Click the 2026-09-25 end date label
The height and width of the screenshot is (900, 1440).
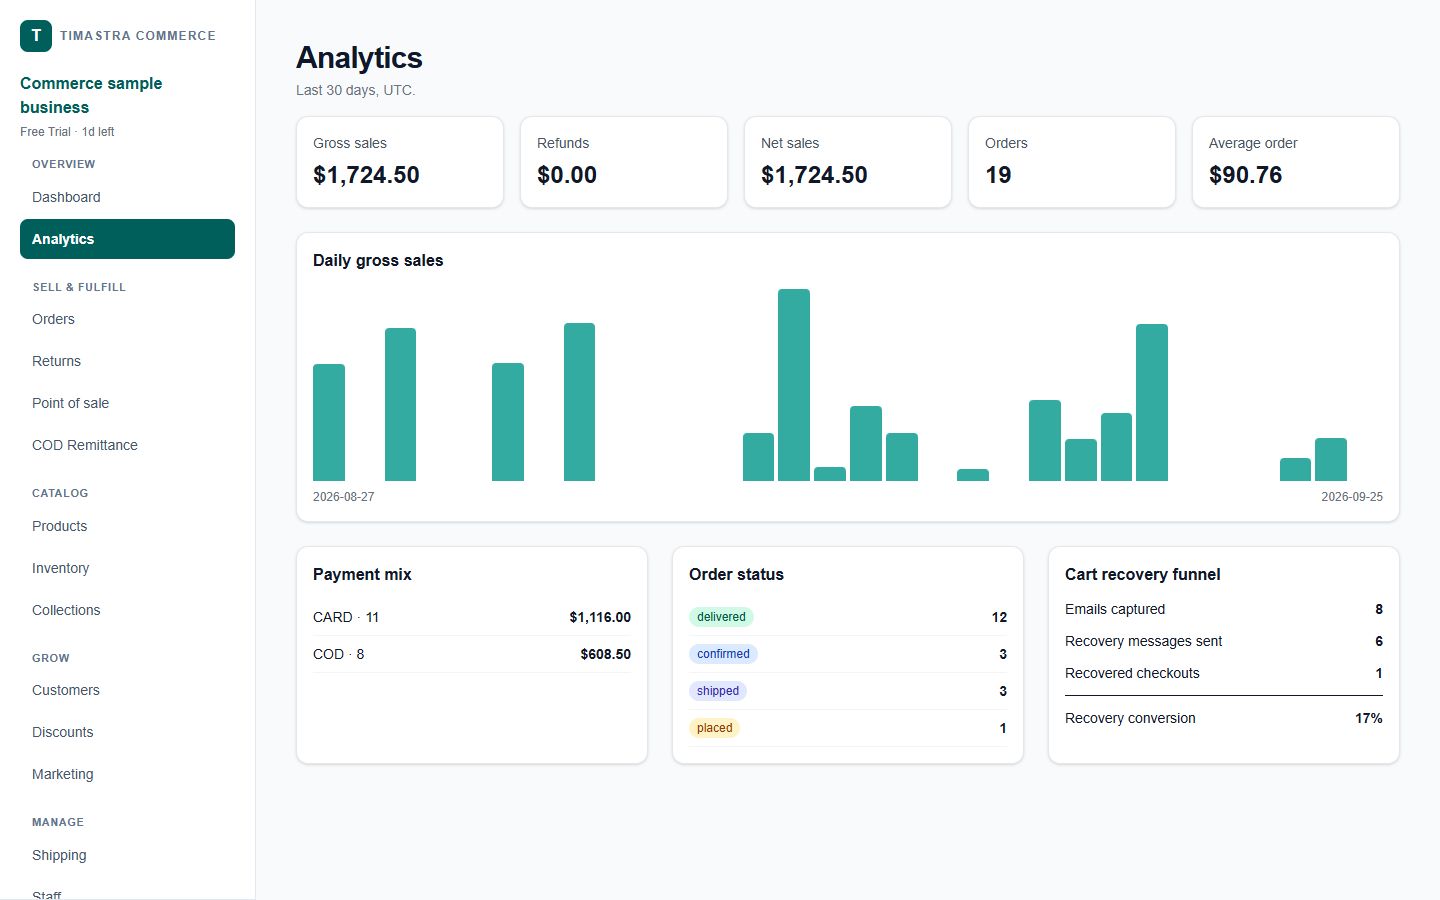click(1352, 497)
